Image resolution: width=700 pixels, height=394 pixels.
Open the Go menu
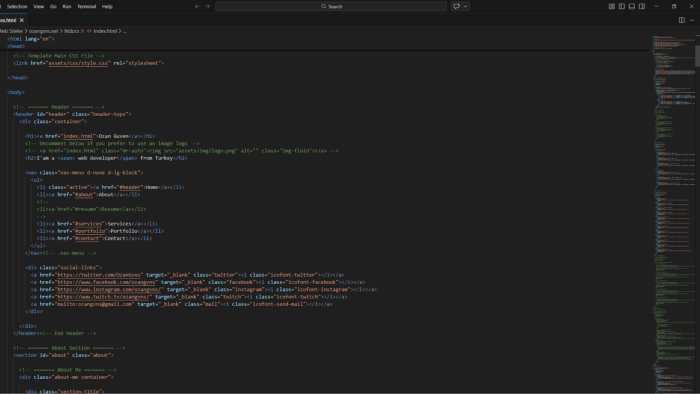pos(53,6)
